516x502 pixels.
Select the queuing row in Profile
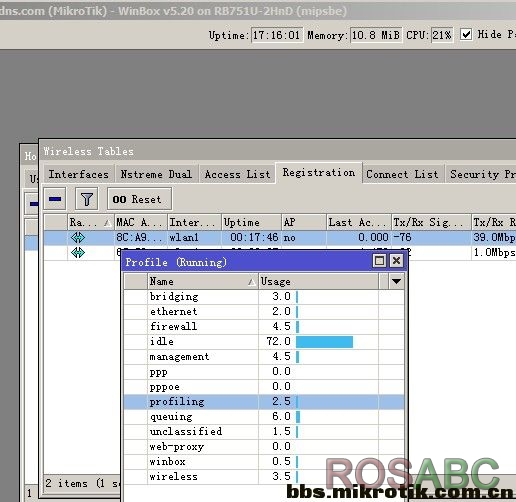point(264,417)
